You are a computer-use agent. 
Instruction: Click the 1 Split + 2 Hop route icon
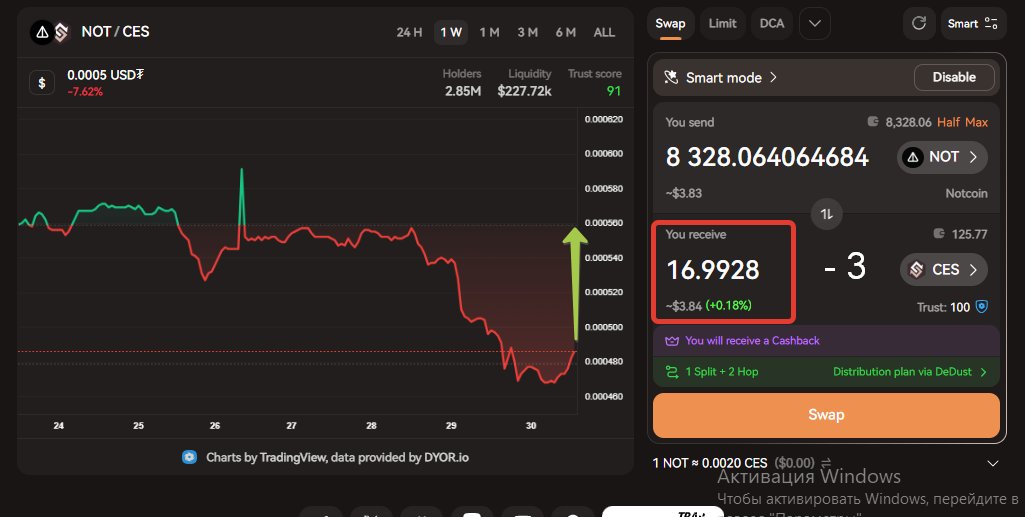pyautogui.click(x=671, y=372)
